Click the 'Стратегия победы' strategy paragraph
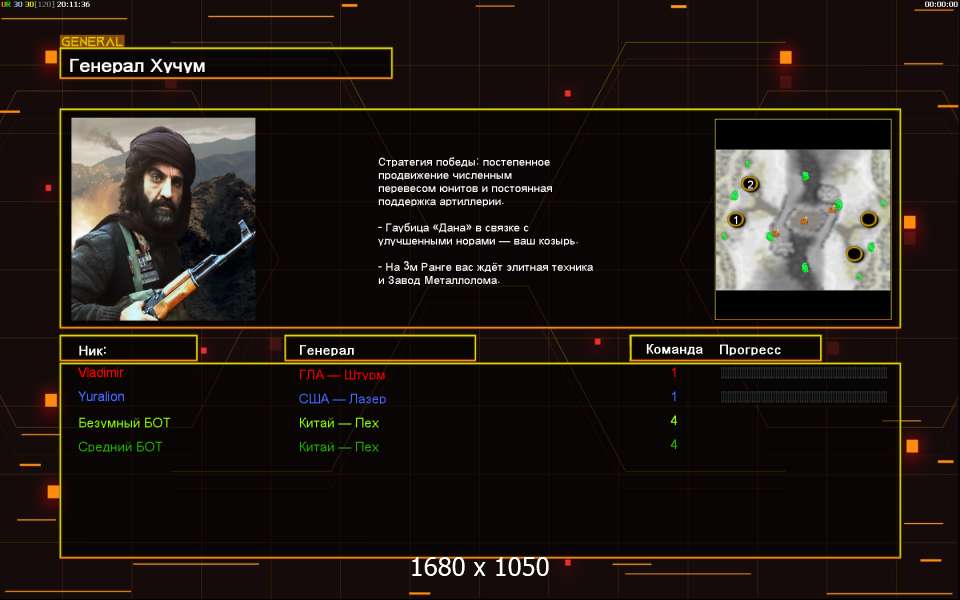Viewport: 960px width, 600px height. 465,182
